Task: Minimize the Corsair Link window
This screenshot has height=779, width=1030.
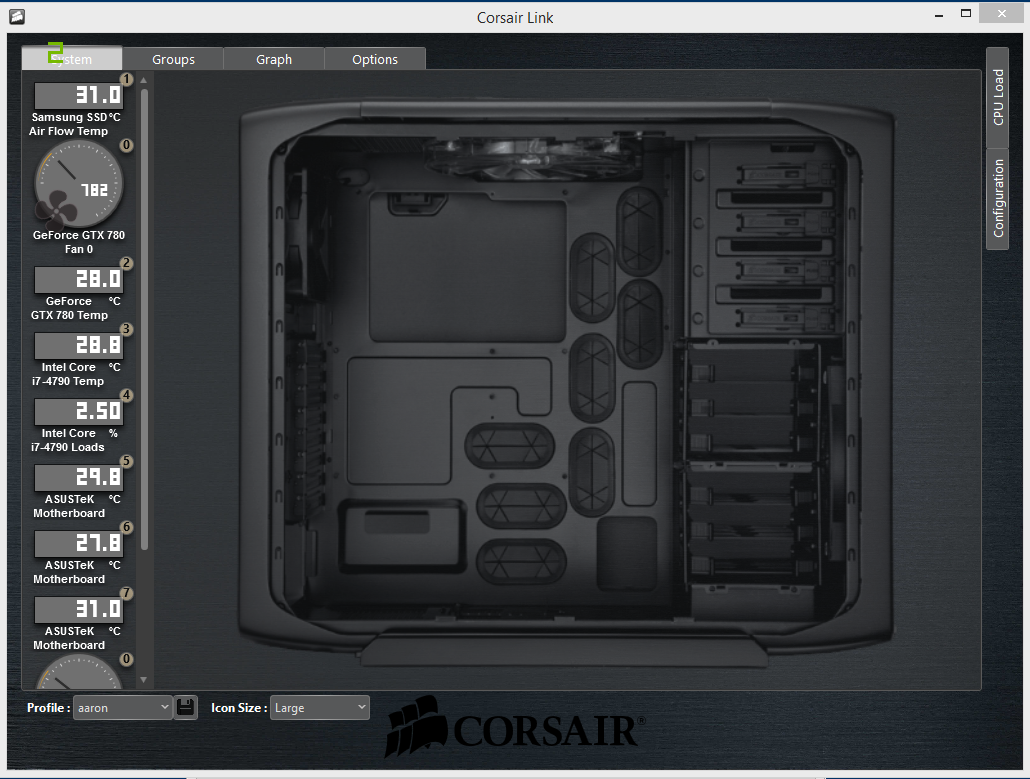Action: [939, 14]
